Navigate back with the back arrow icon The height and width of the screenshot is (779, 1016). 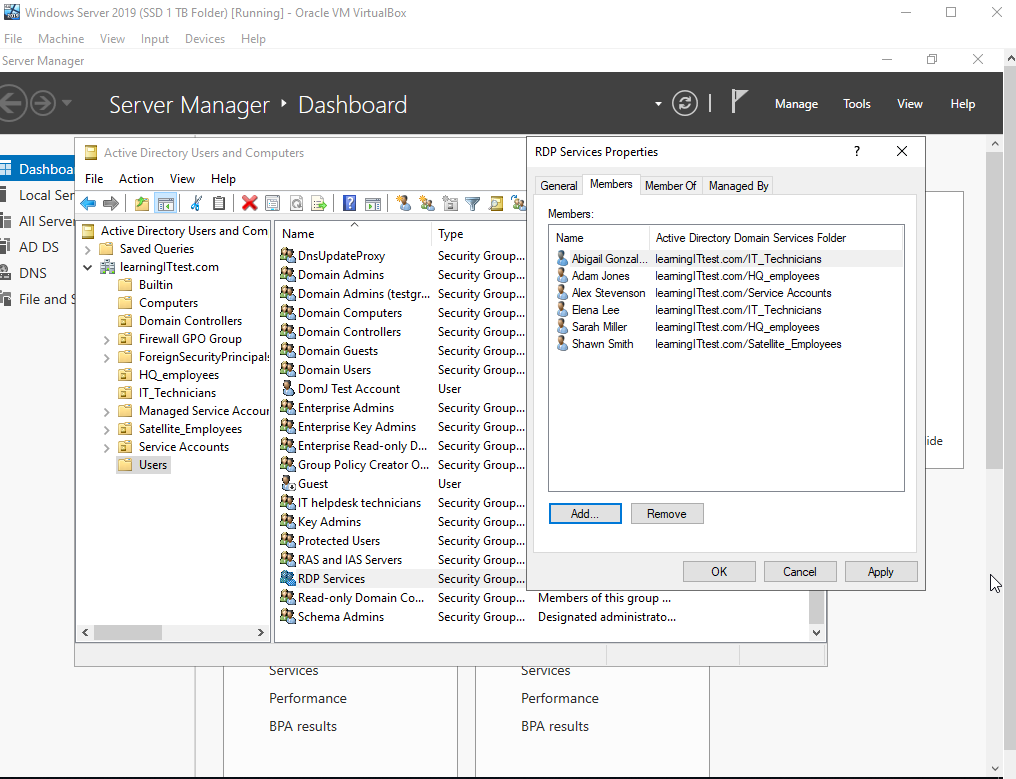(88, 203)
